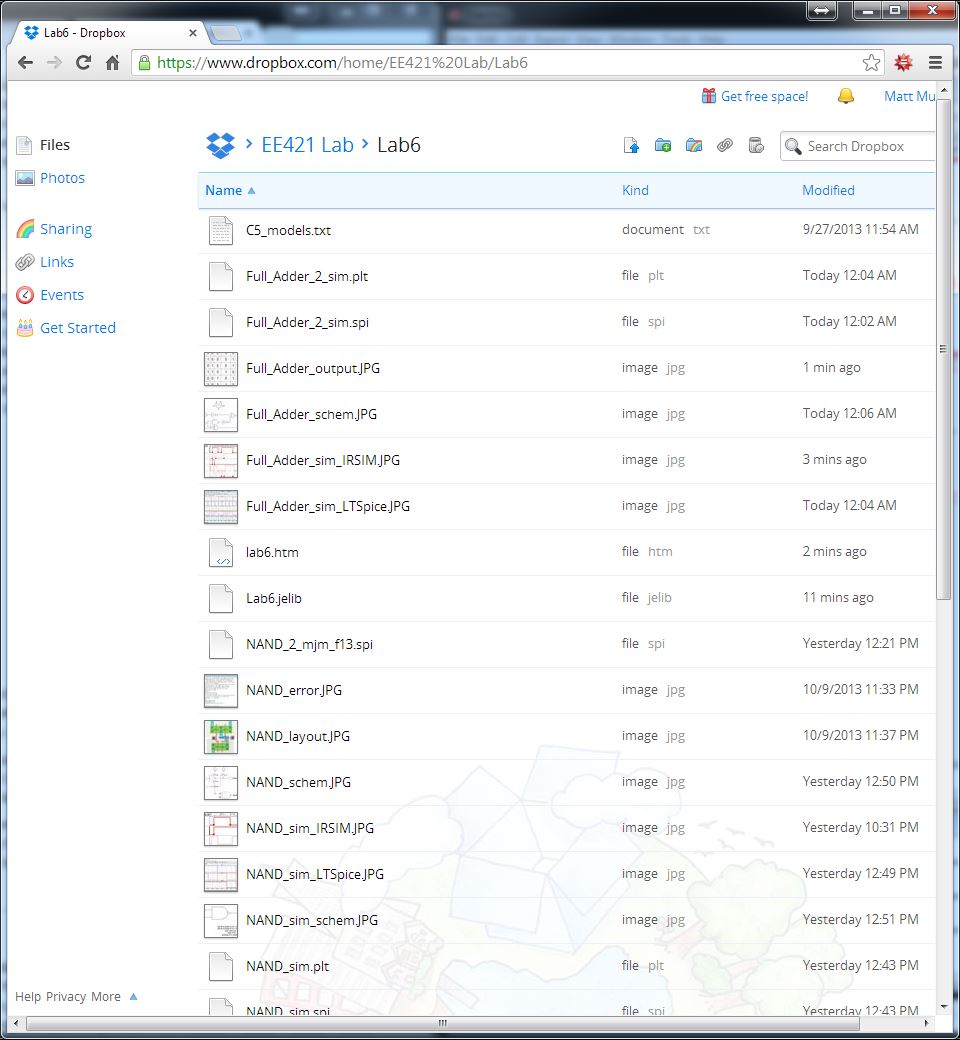This screenshot has width=960, height=1040.
Task: Click the Sharing rainbow icon in sidebar
Action: pyautogui.click(x=25, y=229)
